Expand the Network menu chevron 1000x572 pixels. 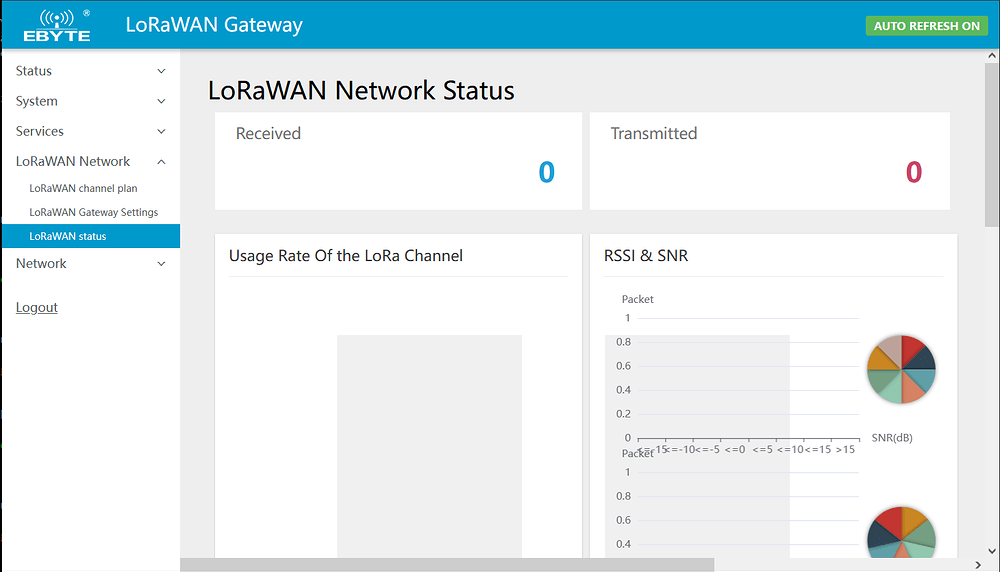pos(162,264)
